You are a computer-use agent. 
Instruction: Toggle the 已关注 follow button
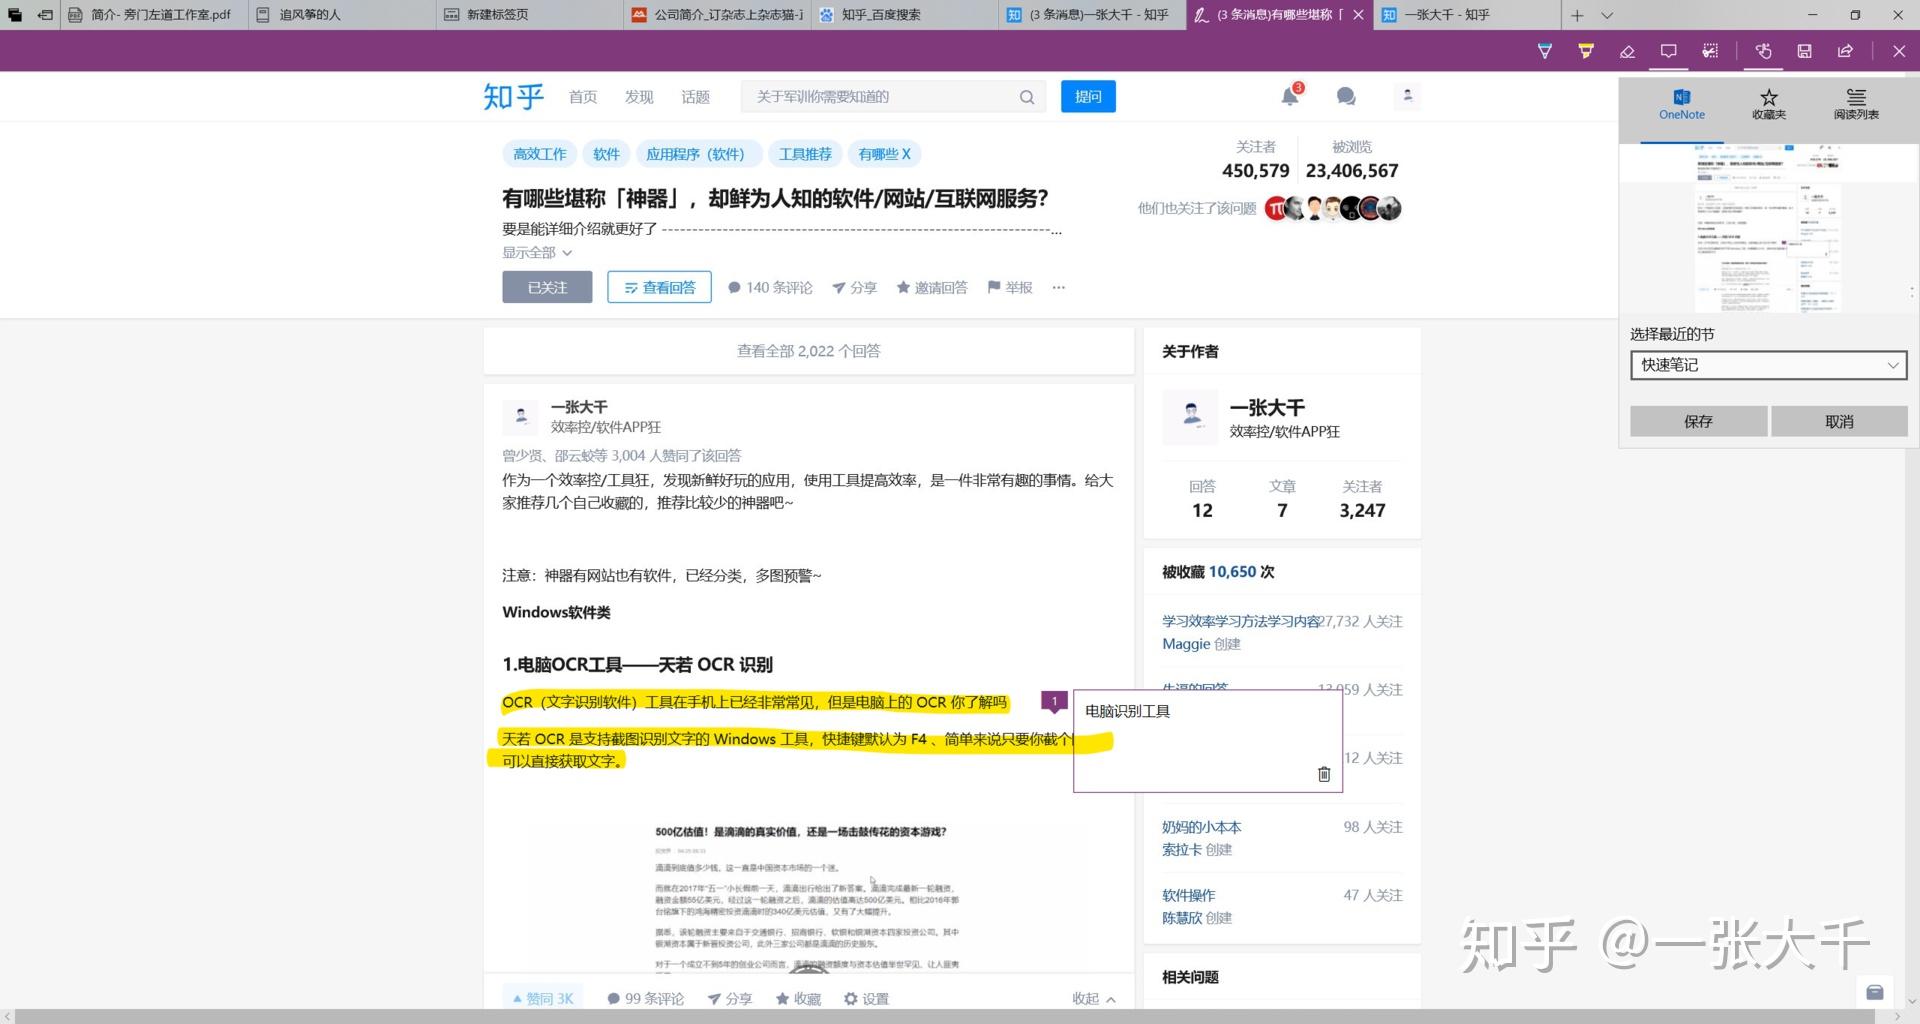point(547,287)
